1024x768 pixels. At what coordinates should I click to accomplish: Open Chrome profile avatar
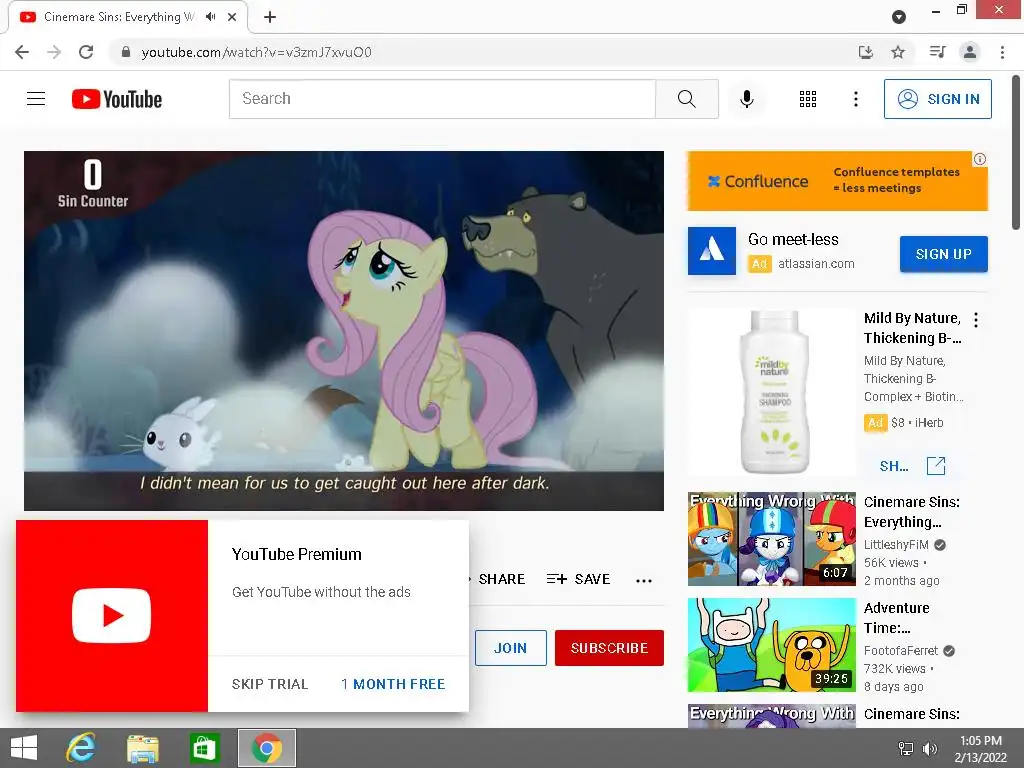click(970, 52)
